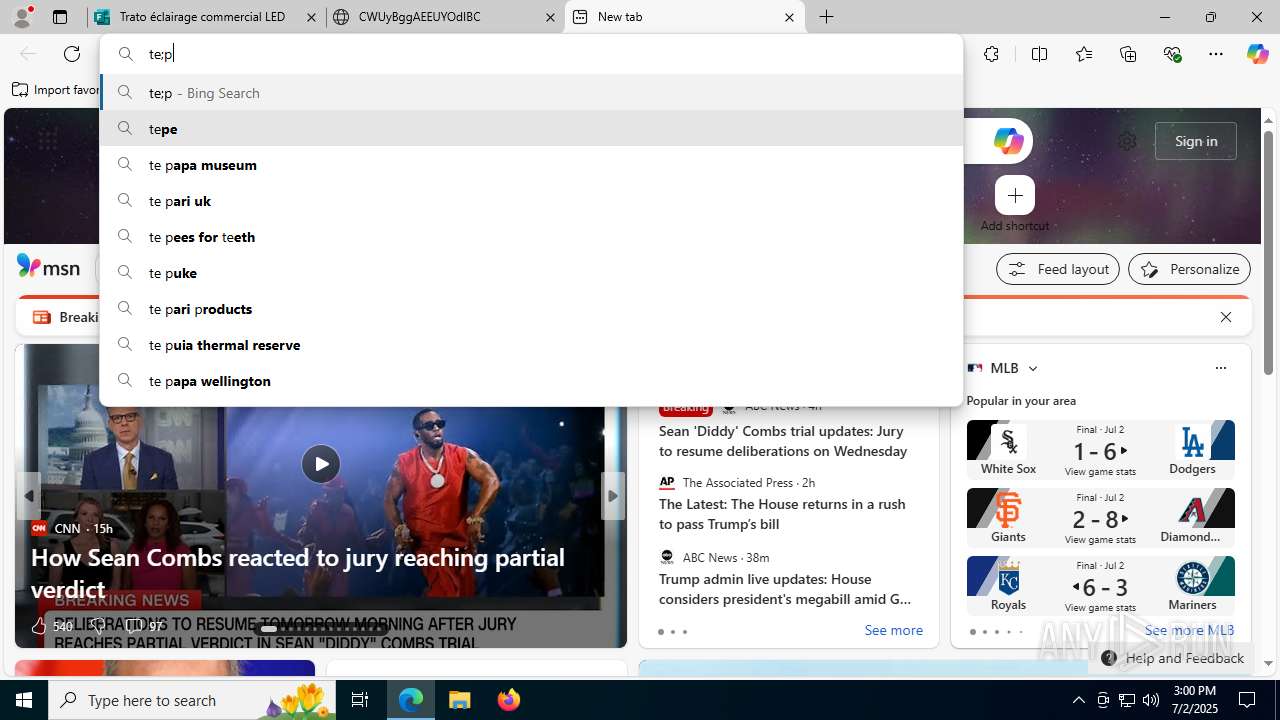Viewport: 1280px width, 720px height.
Task: Open Split screen view icon
Action: coord(1039,54)
